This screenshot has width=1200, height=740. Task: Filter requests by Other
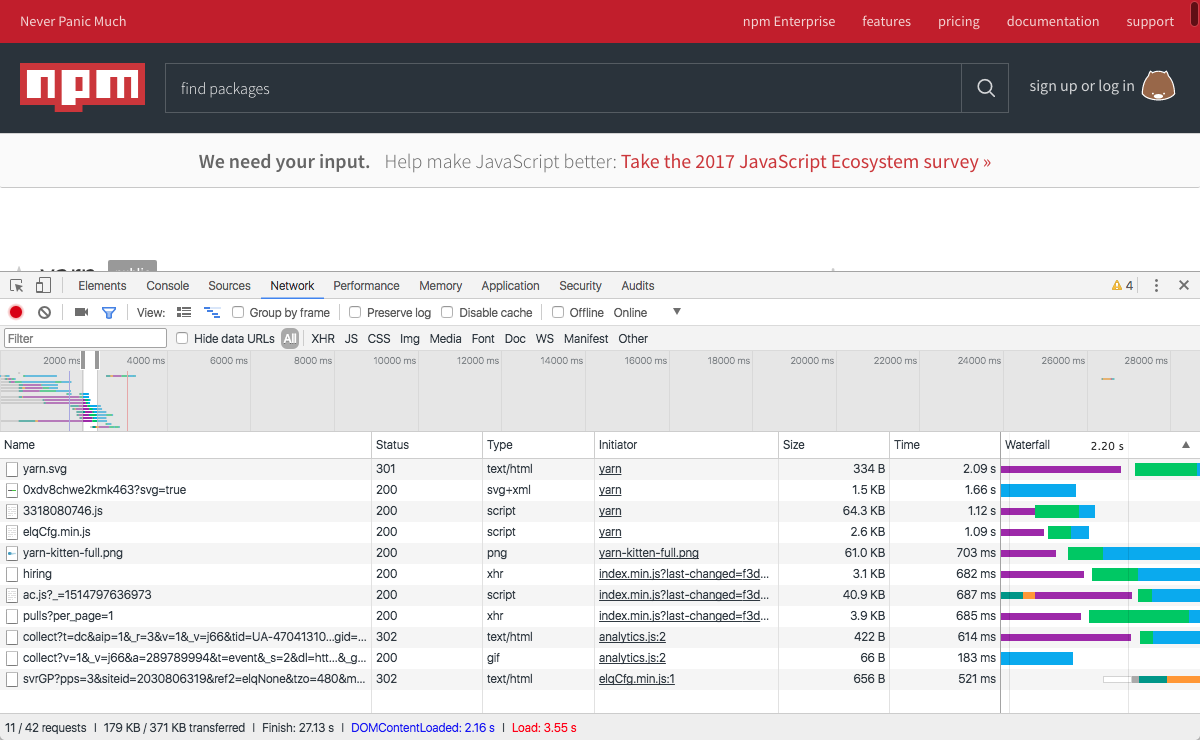(633, 339)
